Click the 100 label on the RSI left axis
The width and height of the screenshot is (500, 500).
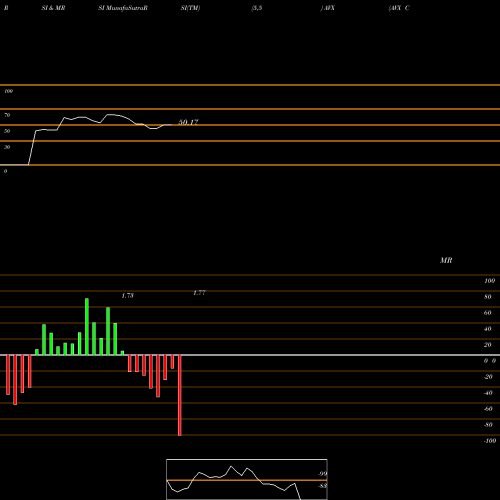(x=8, y=91)
